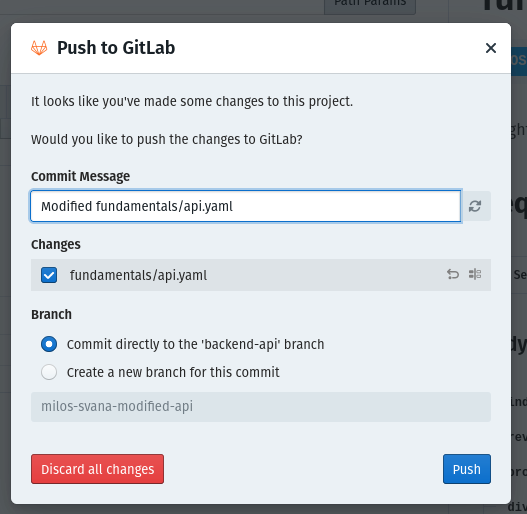This screenshot has height=514, width=527.
Task: Select commit directly to 'backend-api' radio
Action: pyautogui.click(x=49, y=344)
